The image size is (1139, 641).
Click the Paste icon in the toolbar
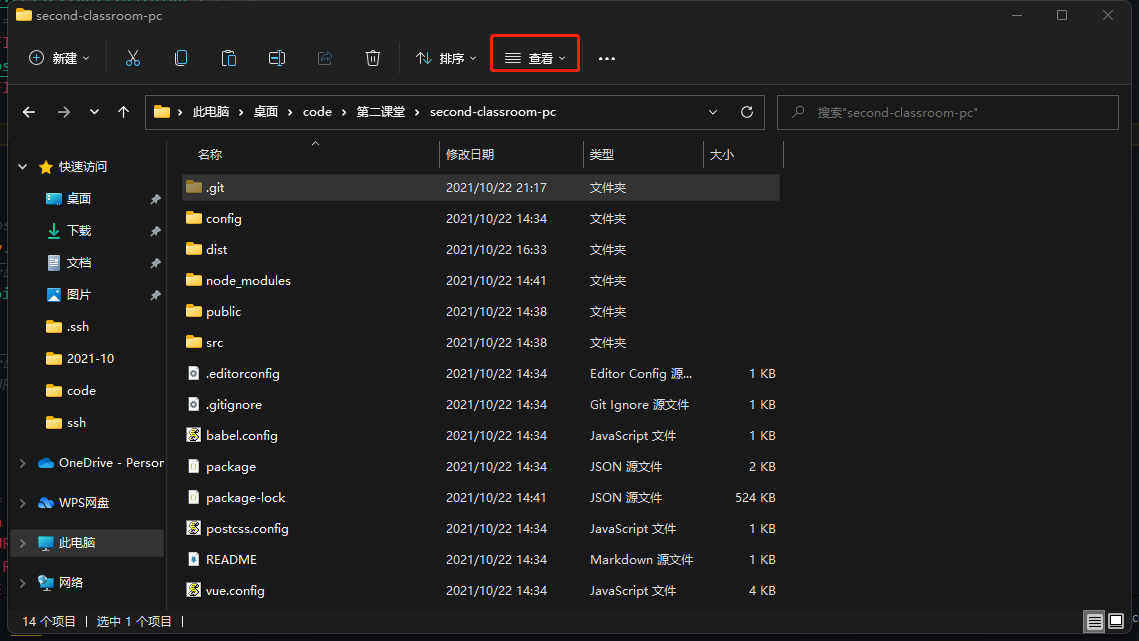[x=229, y=58]
